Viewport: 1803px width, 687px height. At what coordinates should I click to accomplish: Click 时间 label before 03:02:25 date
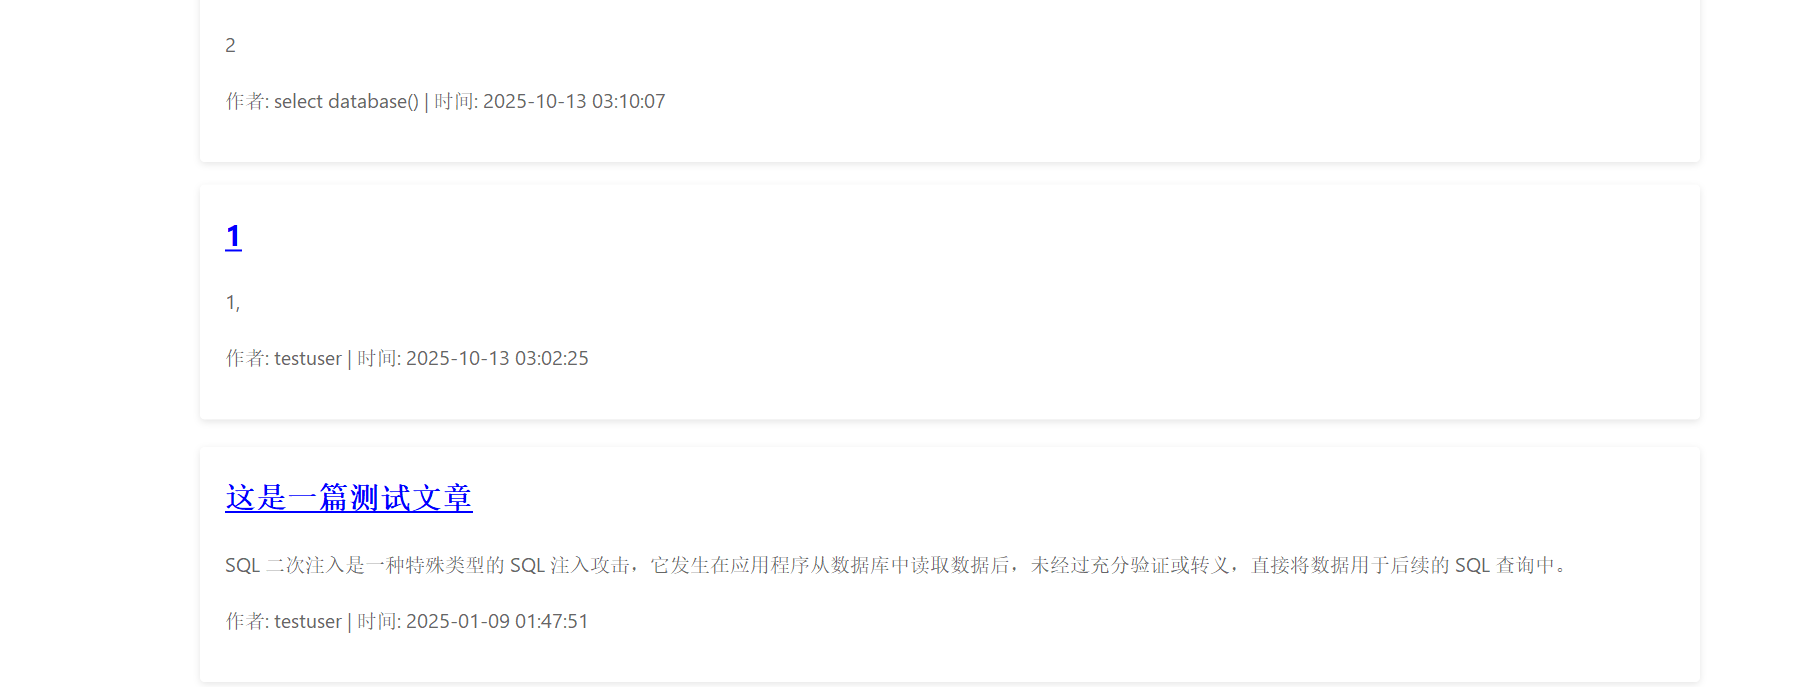(377, 358)
